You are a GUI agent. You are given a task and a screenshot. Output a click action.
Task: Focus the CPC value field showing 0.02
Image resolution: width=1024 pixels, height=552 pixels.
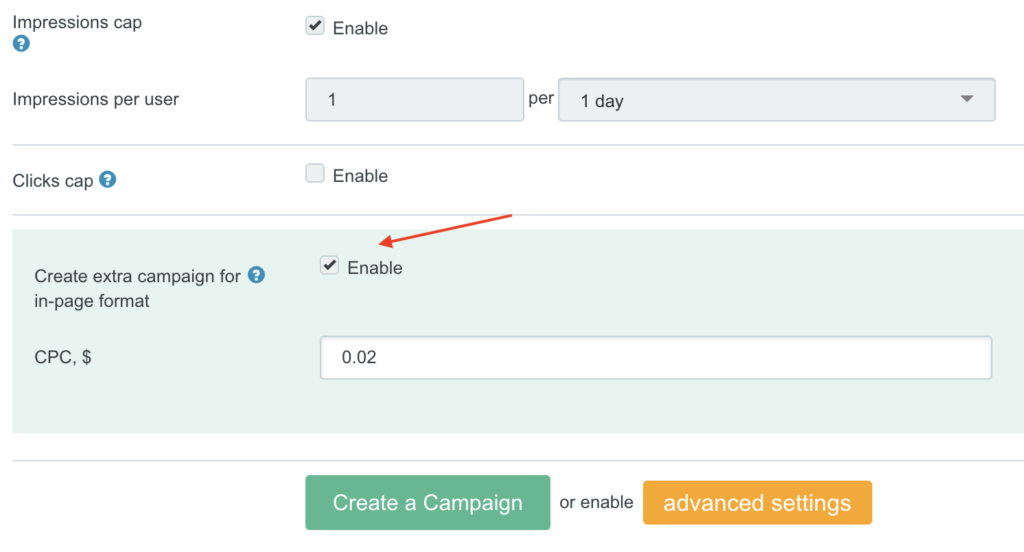click(x=655, y=358)
